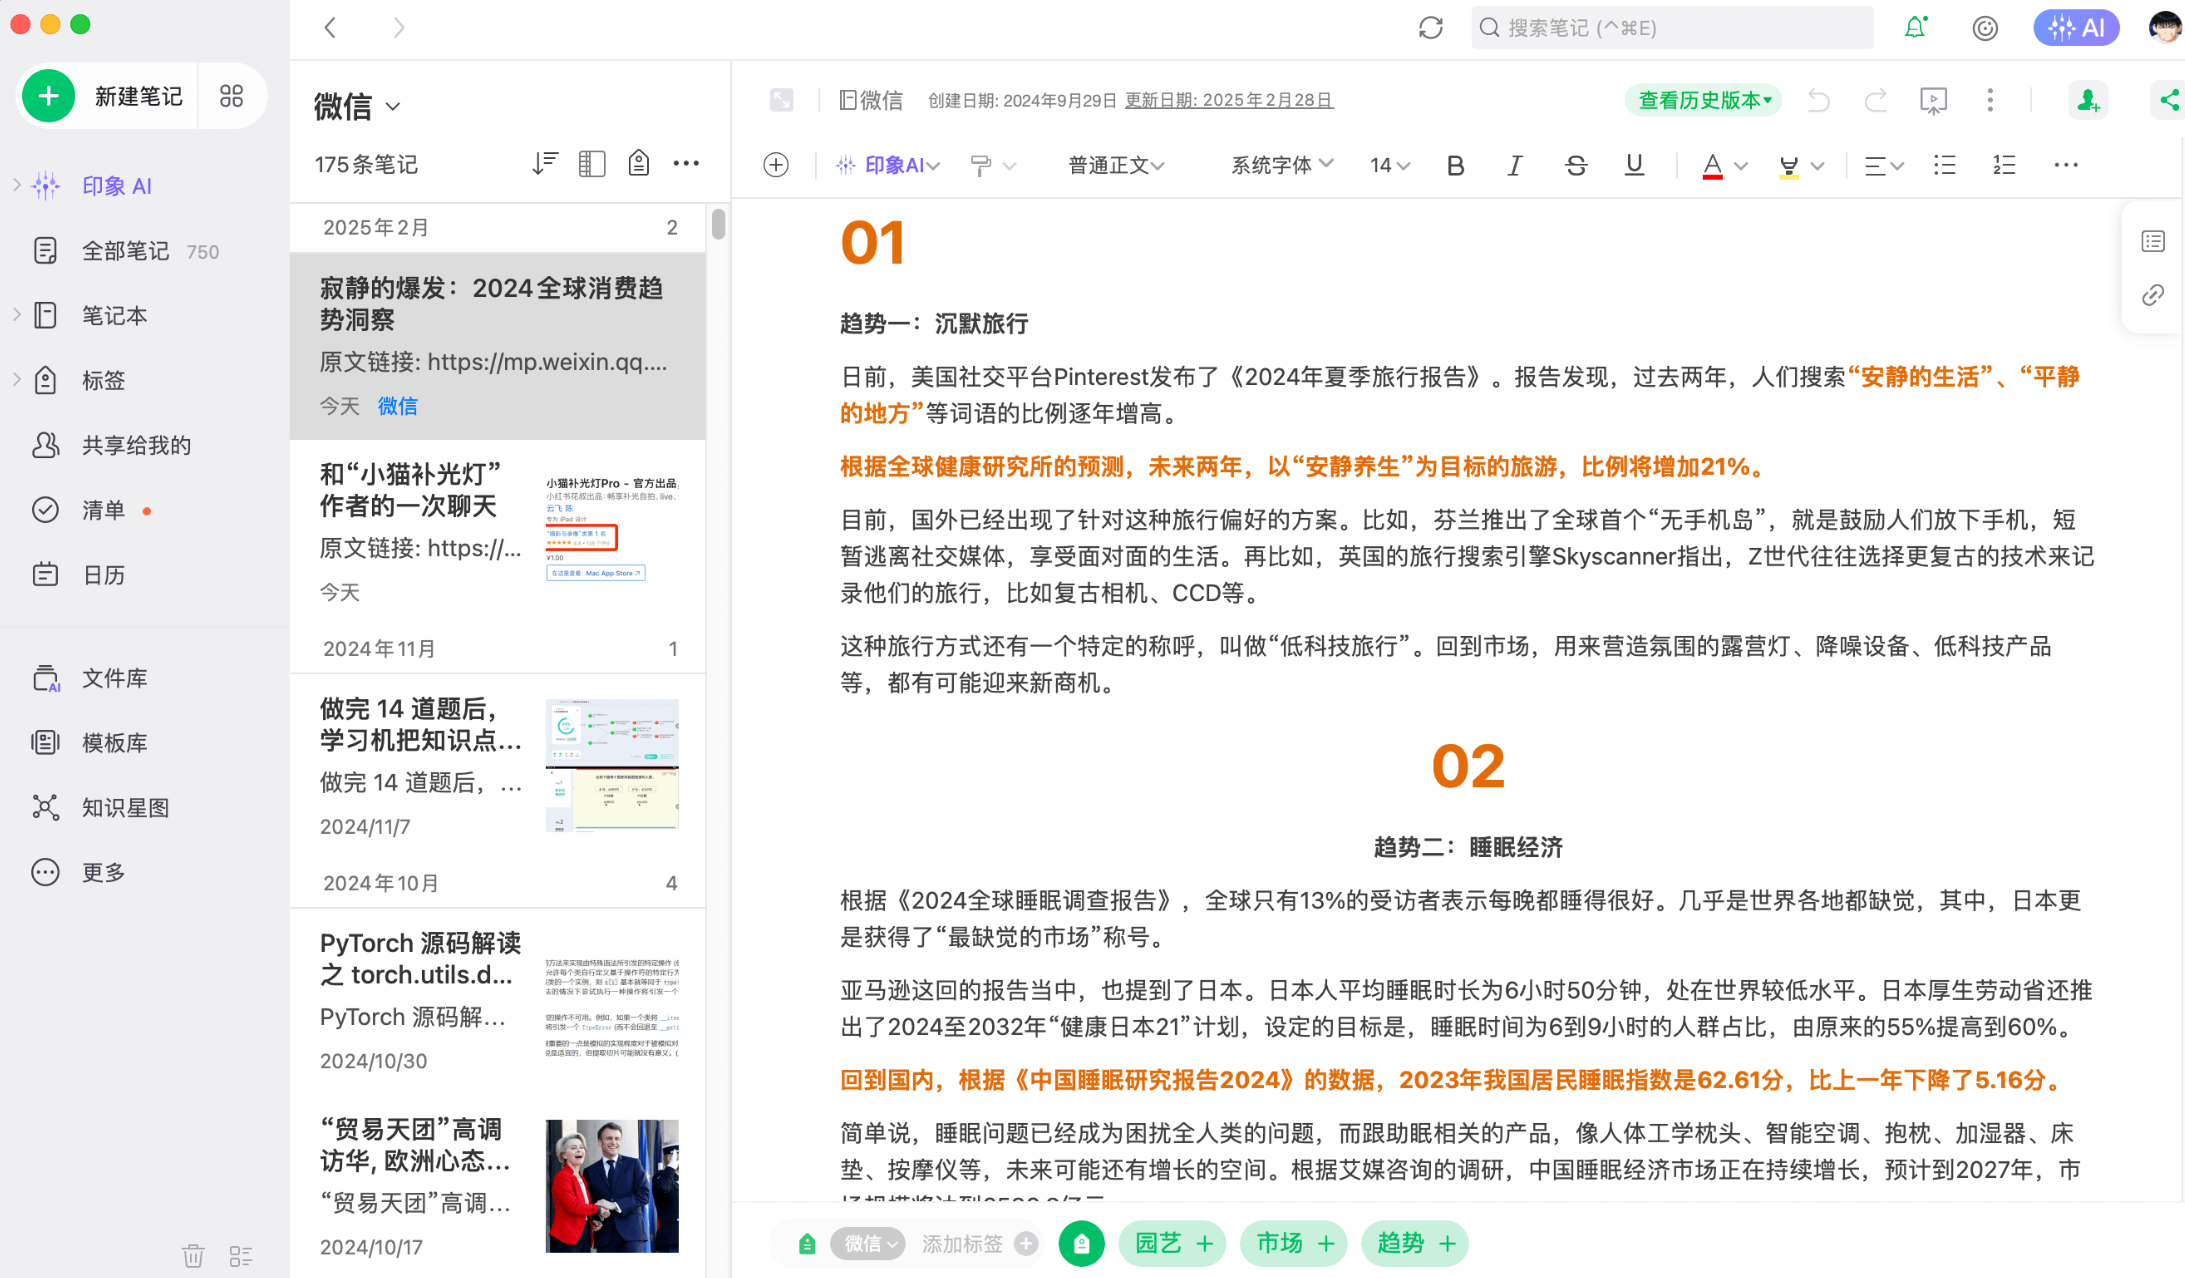The height and width of the screenshot is (1278, 2185).
Task: Open 清单 in sidebar
Action: coord(103,510)
